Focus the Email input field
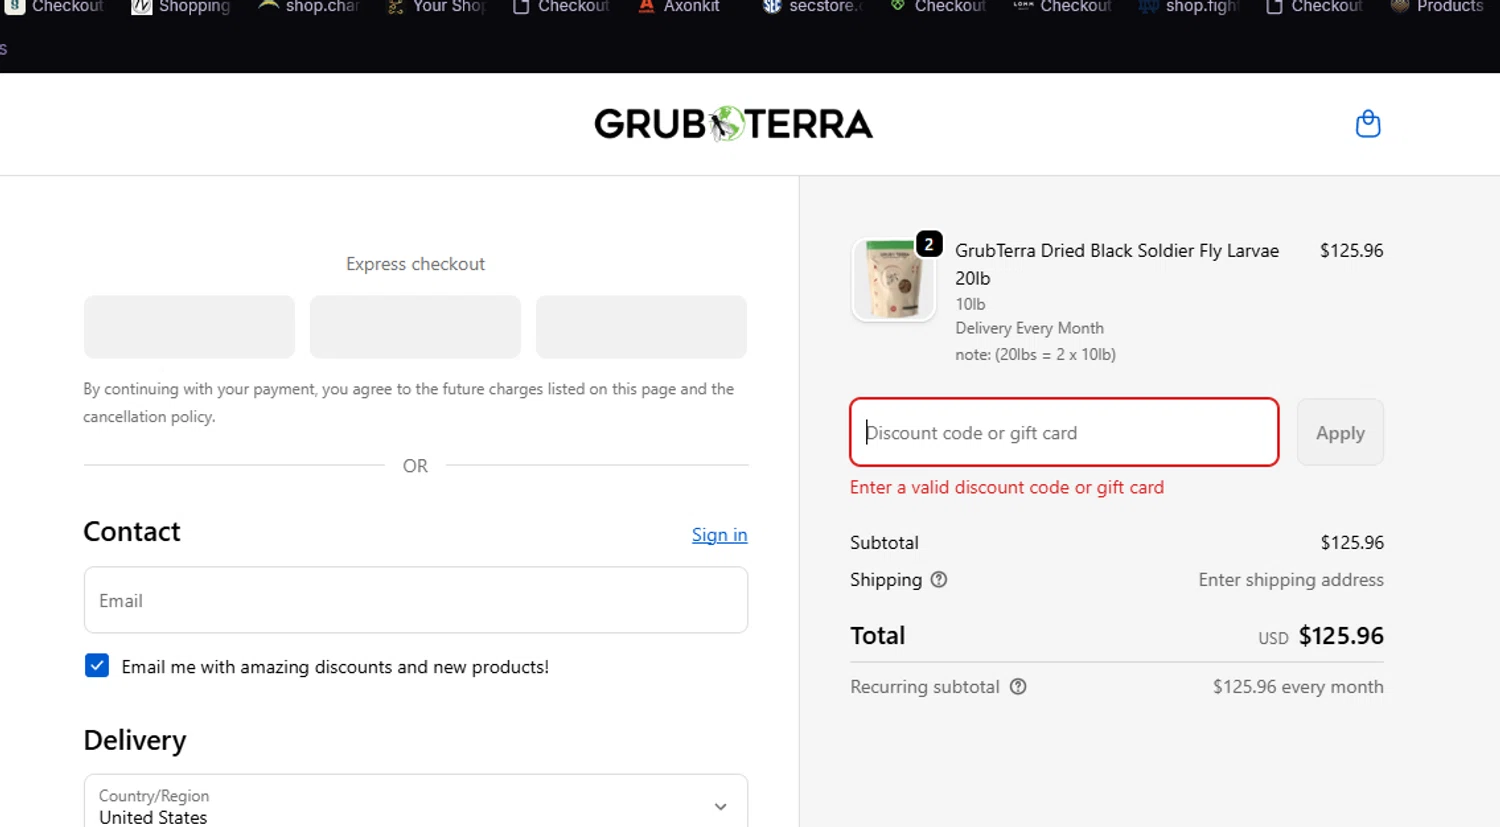 click(416, 600)
